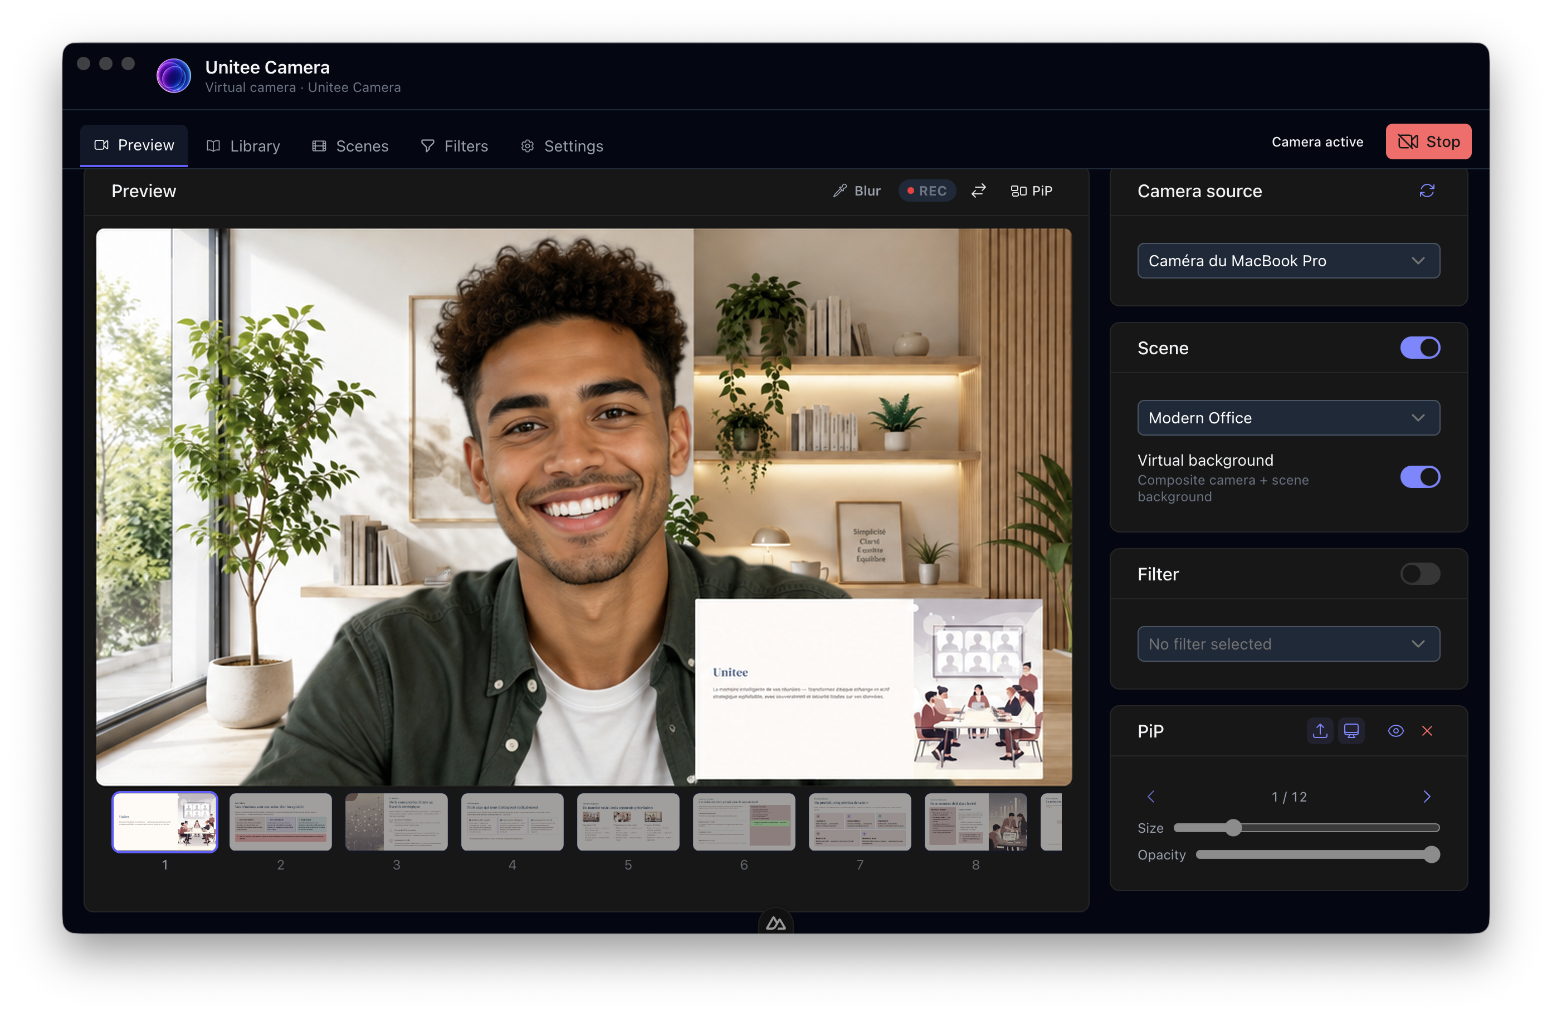Open the Scenes tab

(350, 146)
